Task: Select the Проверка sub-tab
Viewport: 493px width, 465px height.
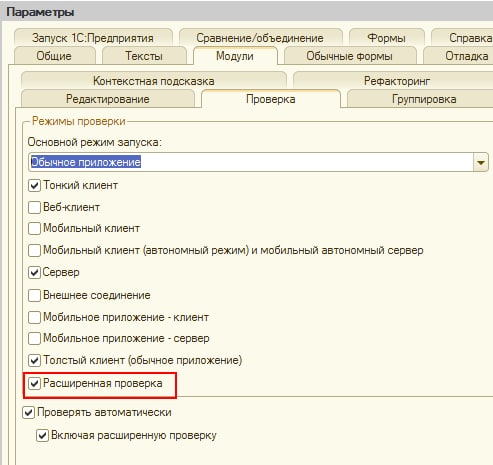Action: [x=271, y=99]
